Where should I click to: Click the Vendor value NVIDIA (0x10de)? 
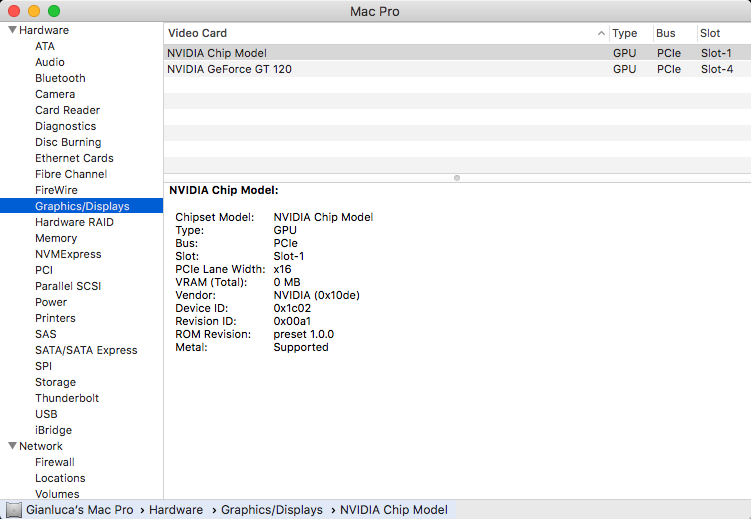tap(317, 295)
